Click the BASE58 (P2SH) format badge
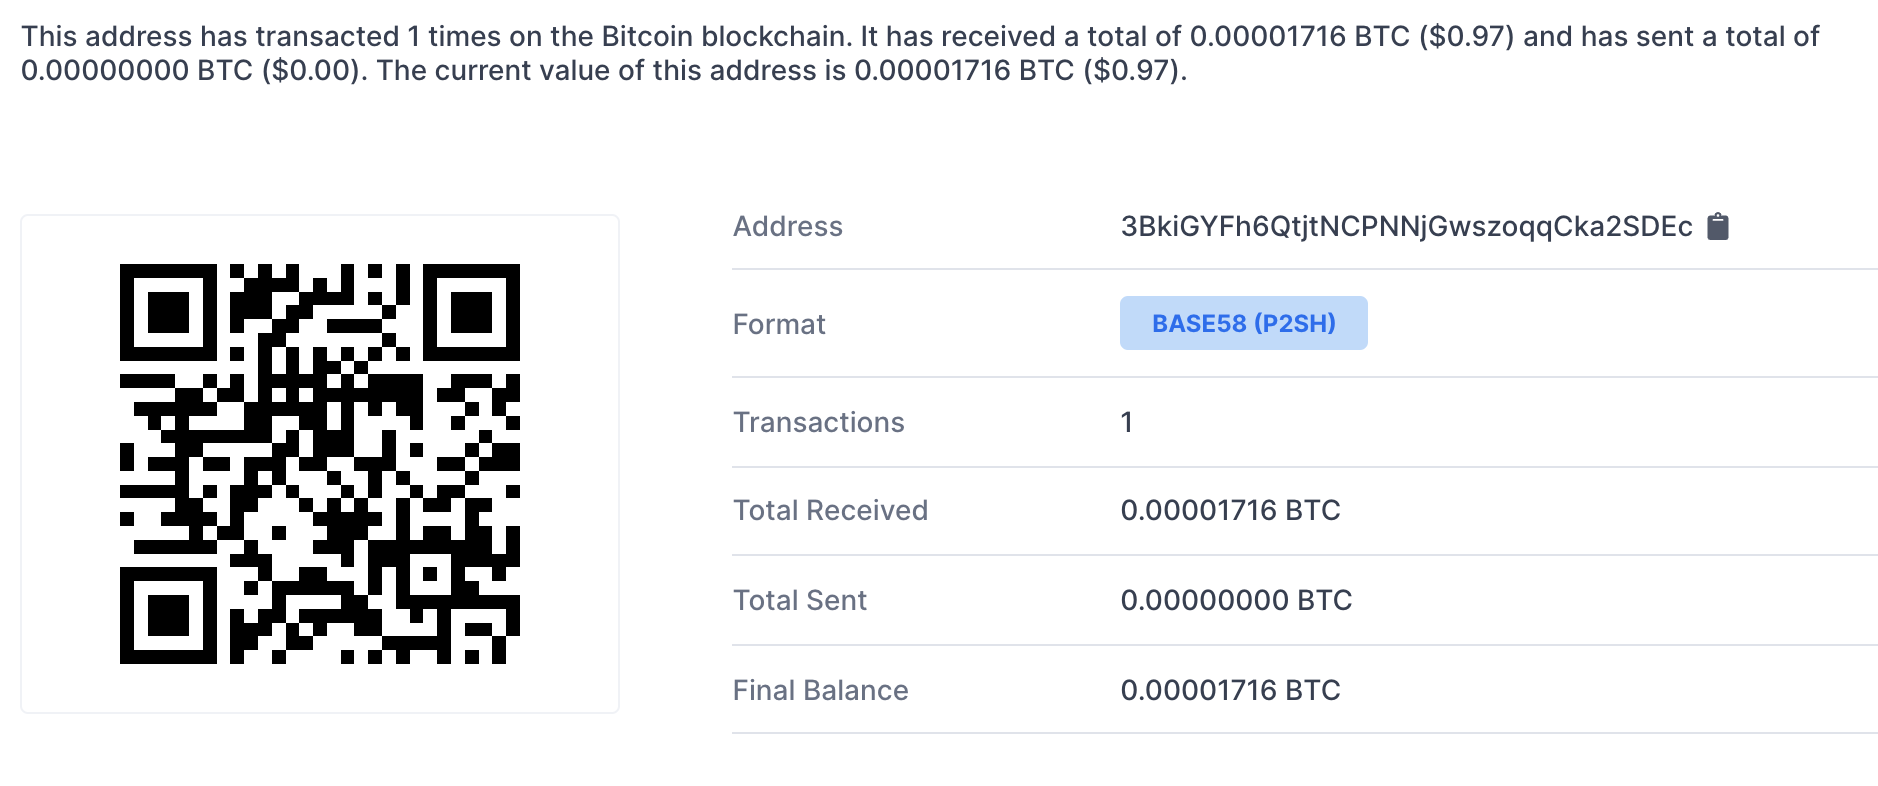Image resolution: width=1878 pixels, height=786 pixels. click(x=1243, y=323)
